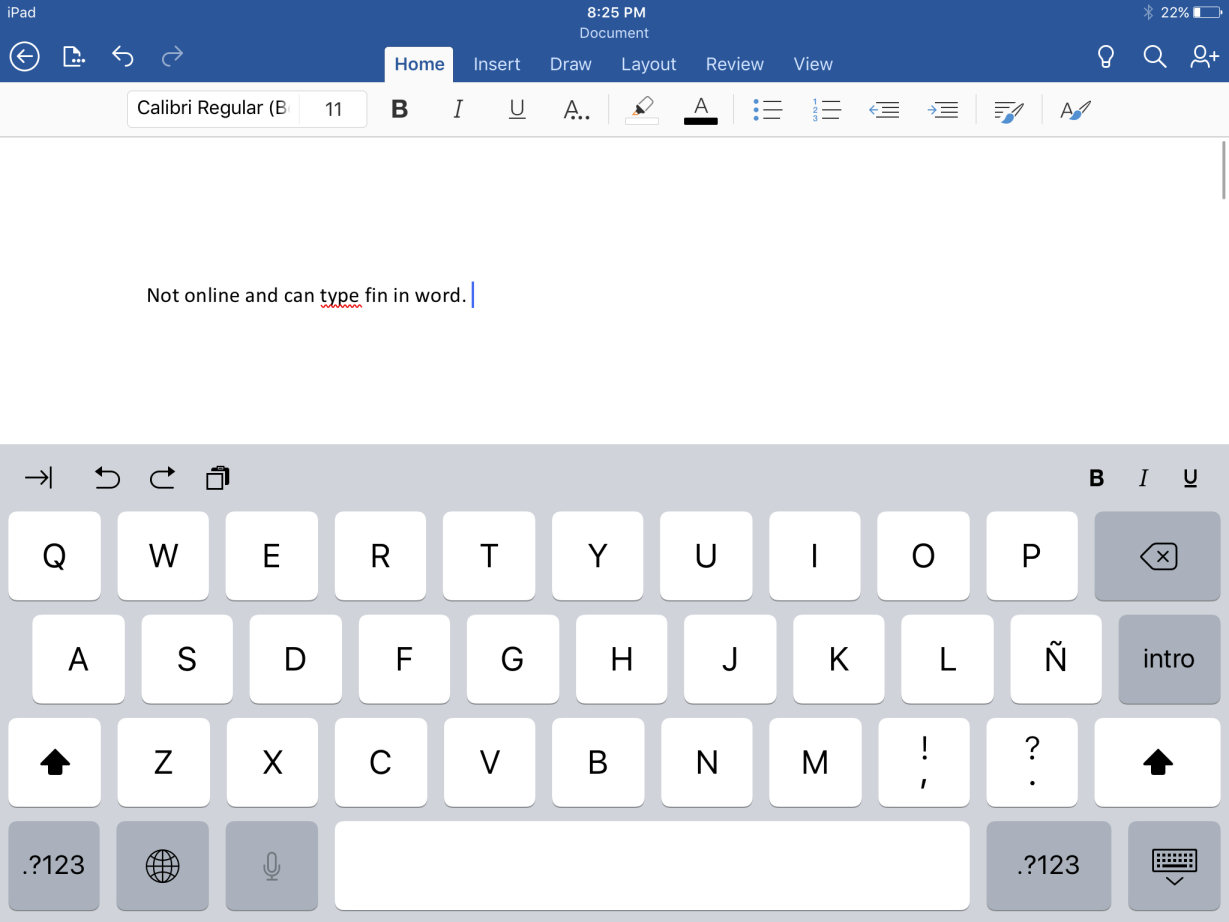
Task: Open paragraph formatting options
Action: click(x=1009, y=109)
